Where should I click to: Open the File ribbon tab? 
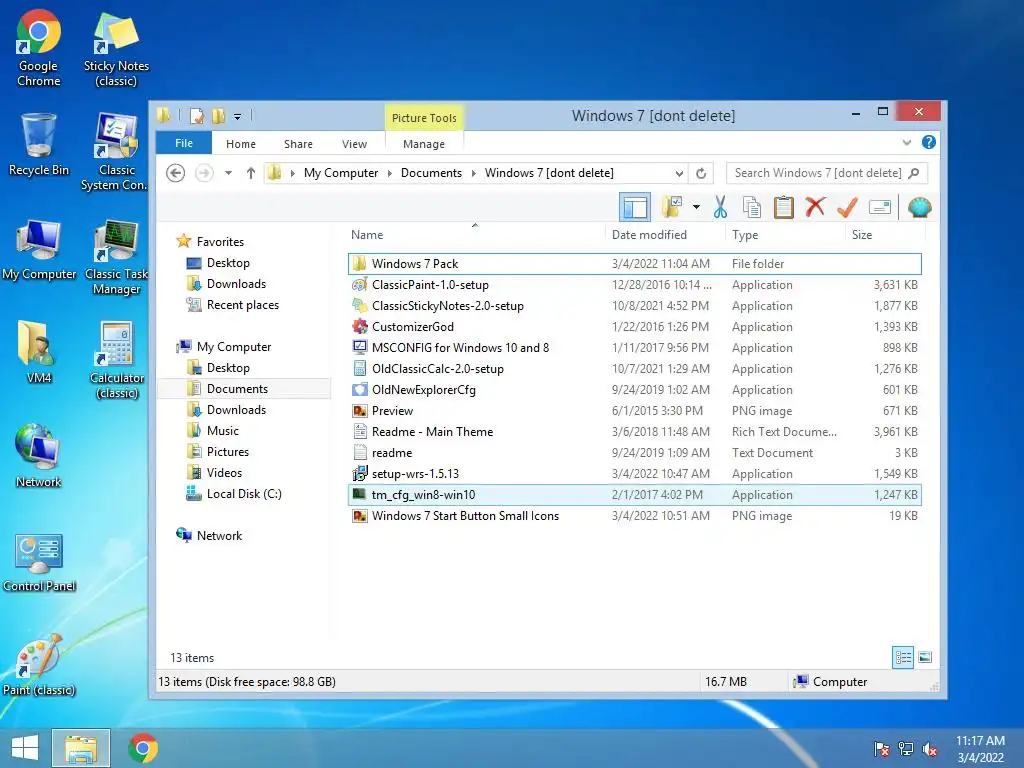click(x=184, y=143)
